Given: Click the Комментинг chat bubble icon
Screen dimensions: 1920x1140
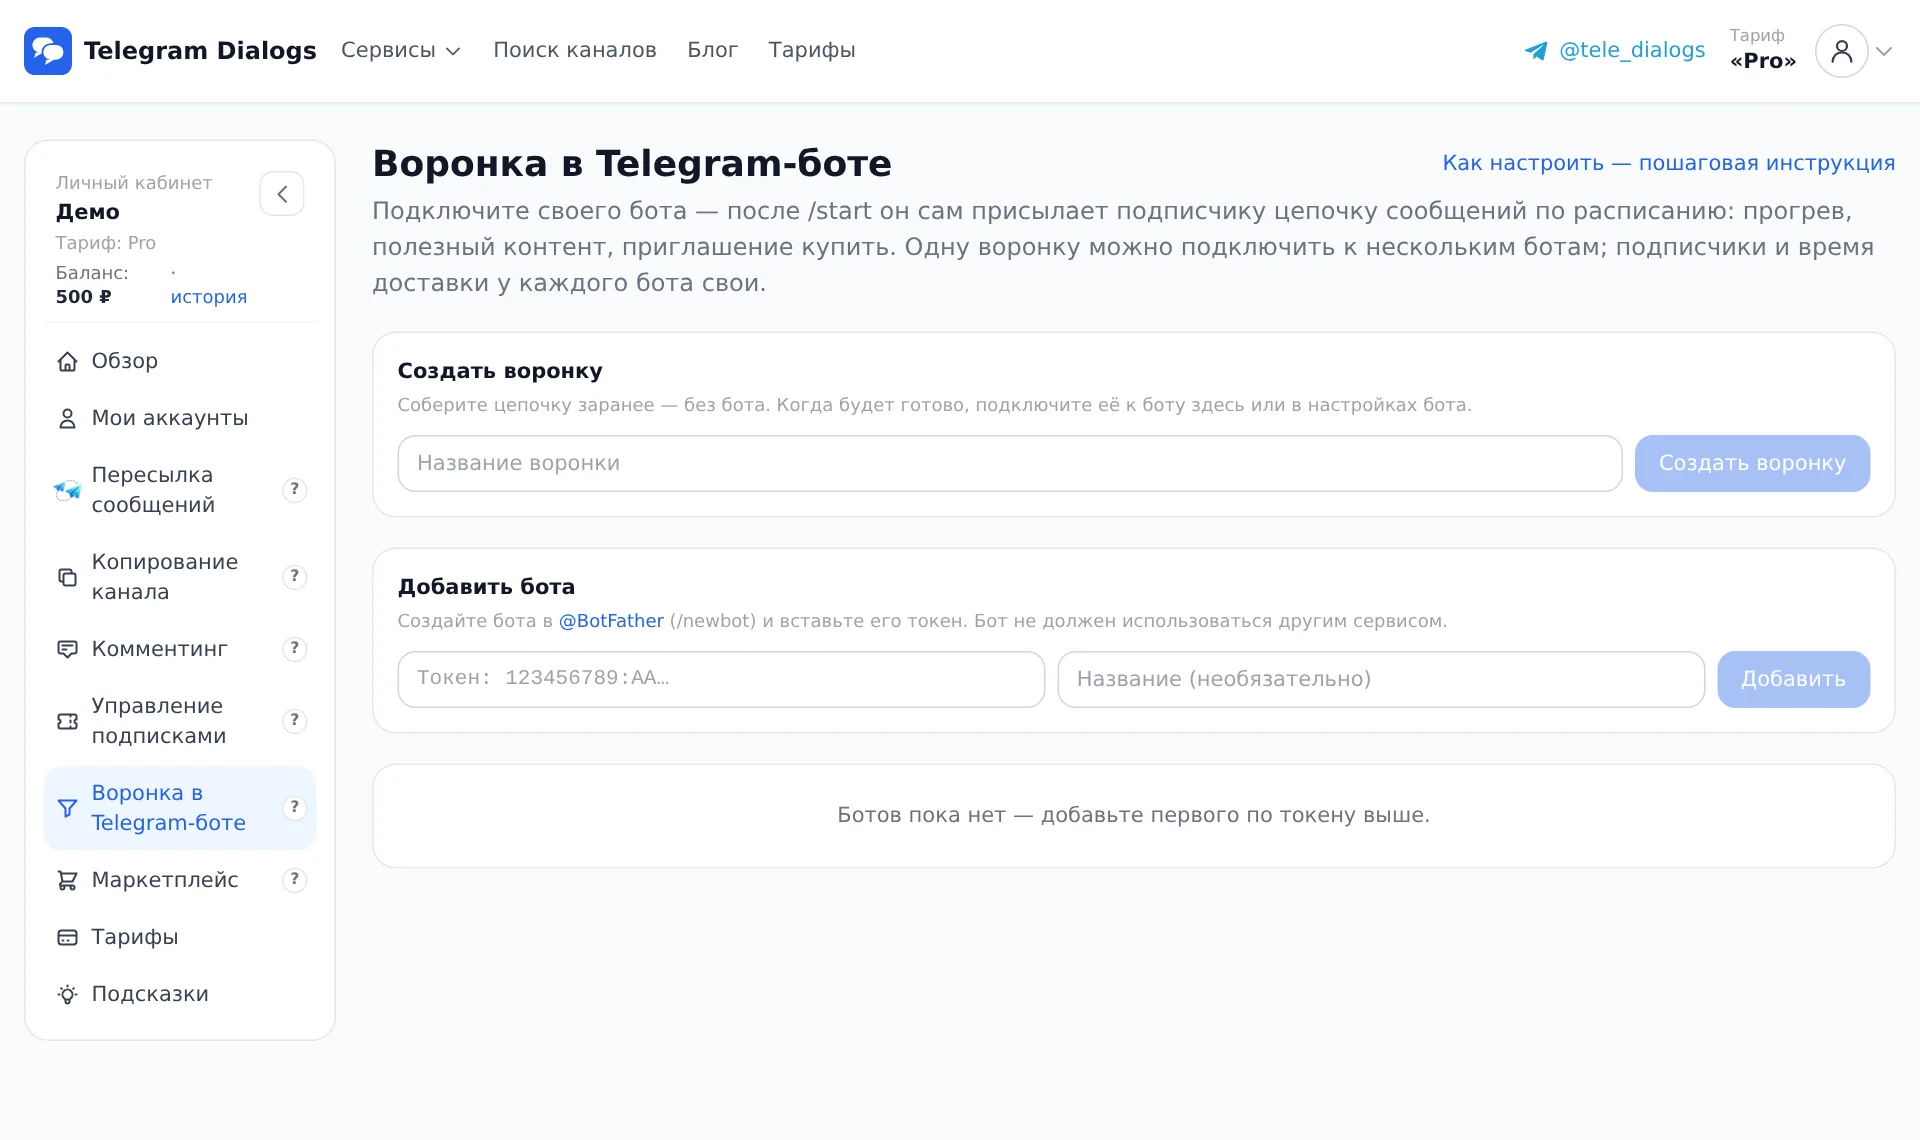Looking at the screenshot, I should pos(67,649).
